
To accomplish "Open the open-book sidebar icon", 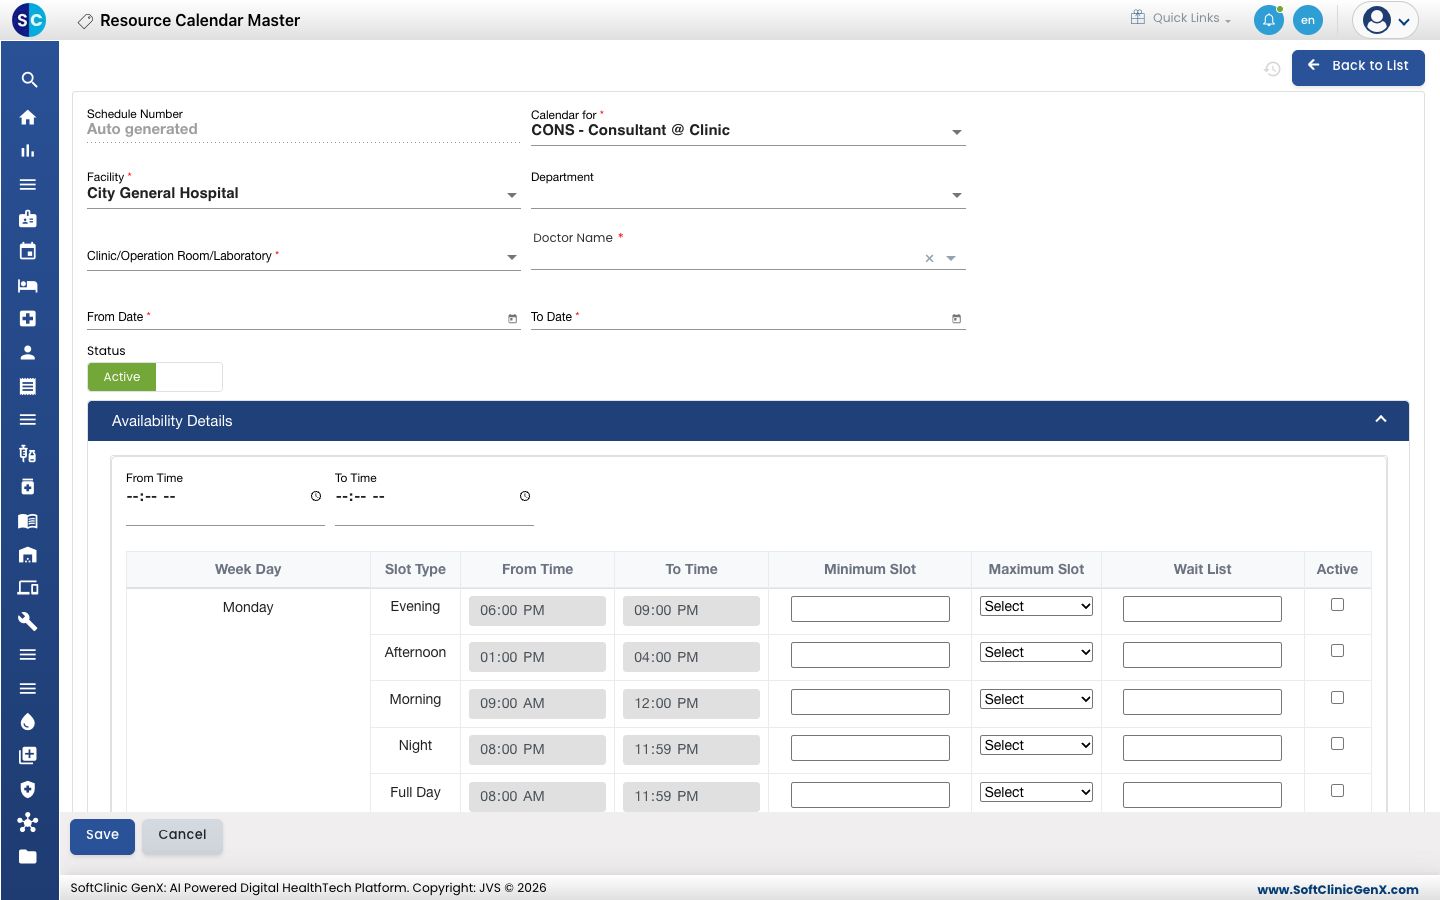I will pos(28,521).
